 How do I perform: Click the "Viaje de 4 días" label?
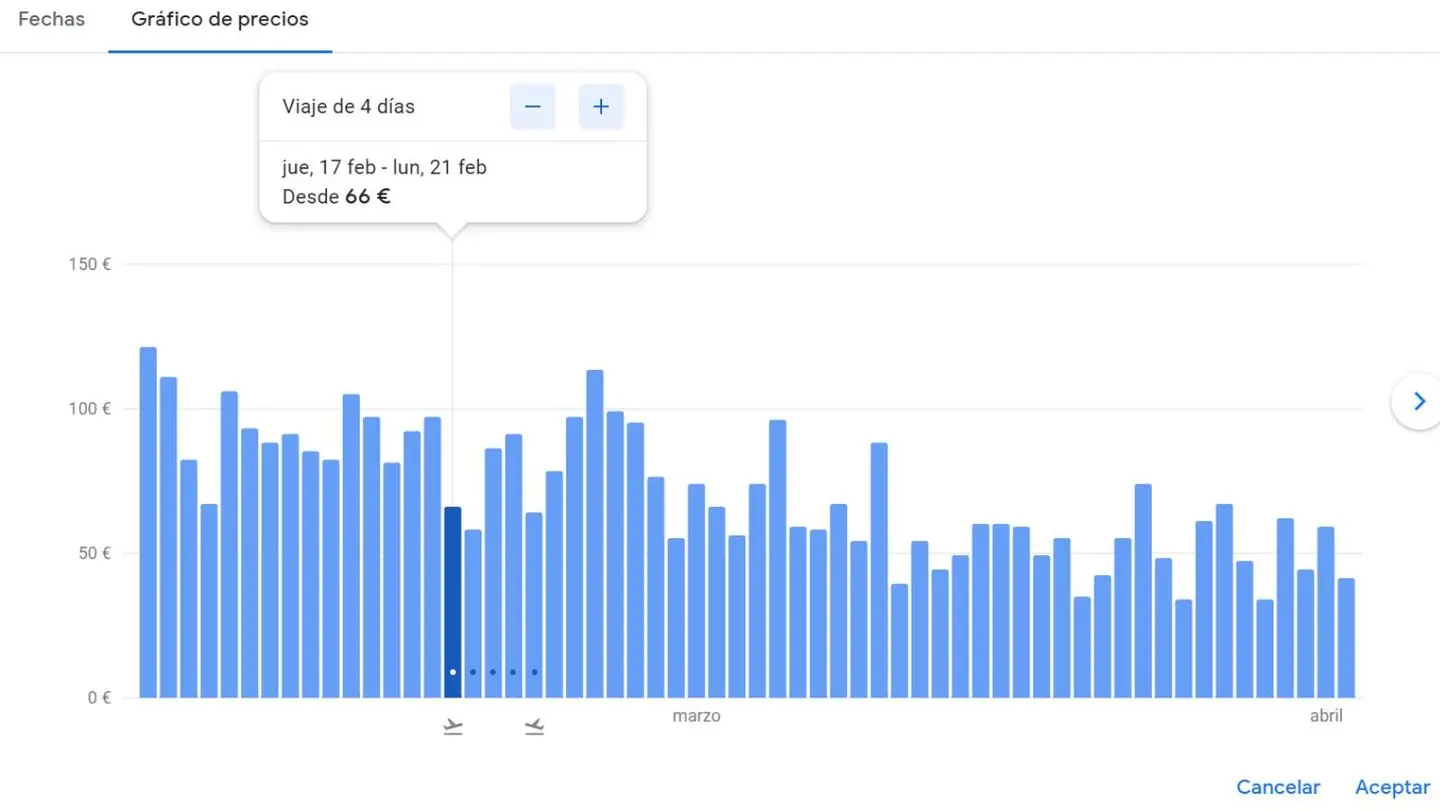click(x=348, y=107)
